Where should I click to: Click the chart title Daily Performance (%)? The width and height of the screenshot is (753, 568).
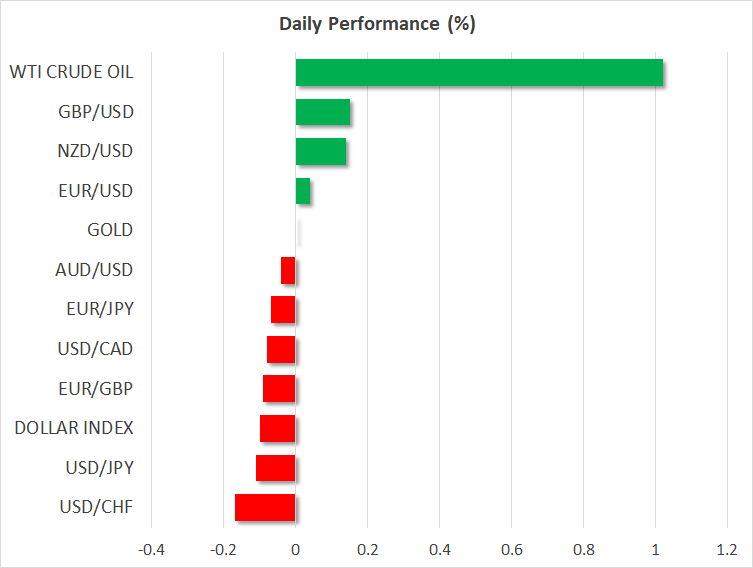(x=376, y=24)
